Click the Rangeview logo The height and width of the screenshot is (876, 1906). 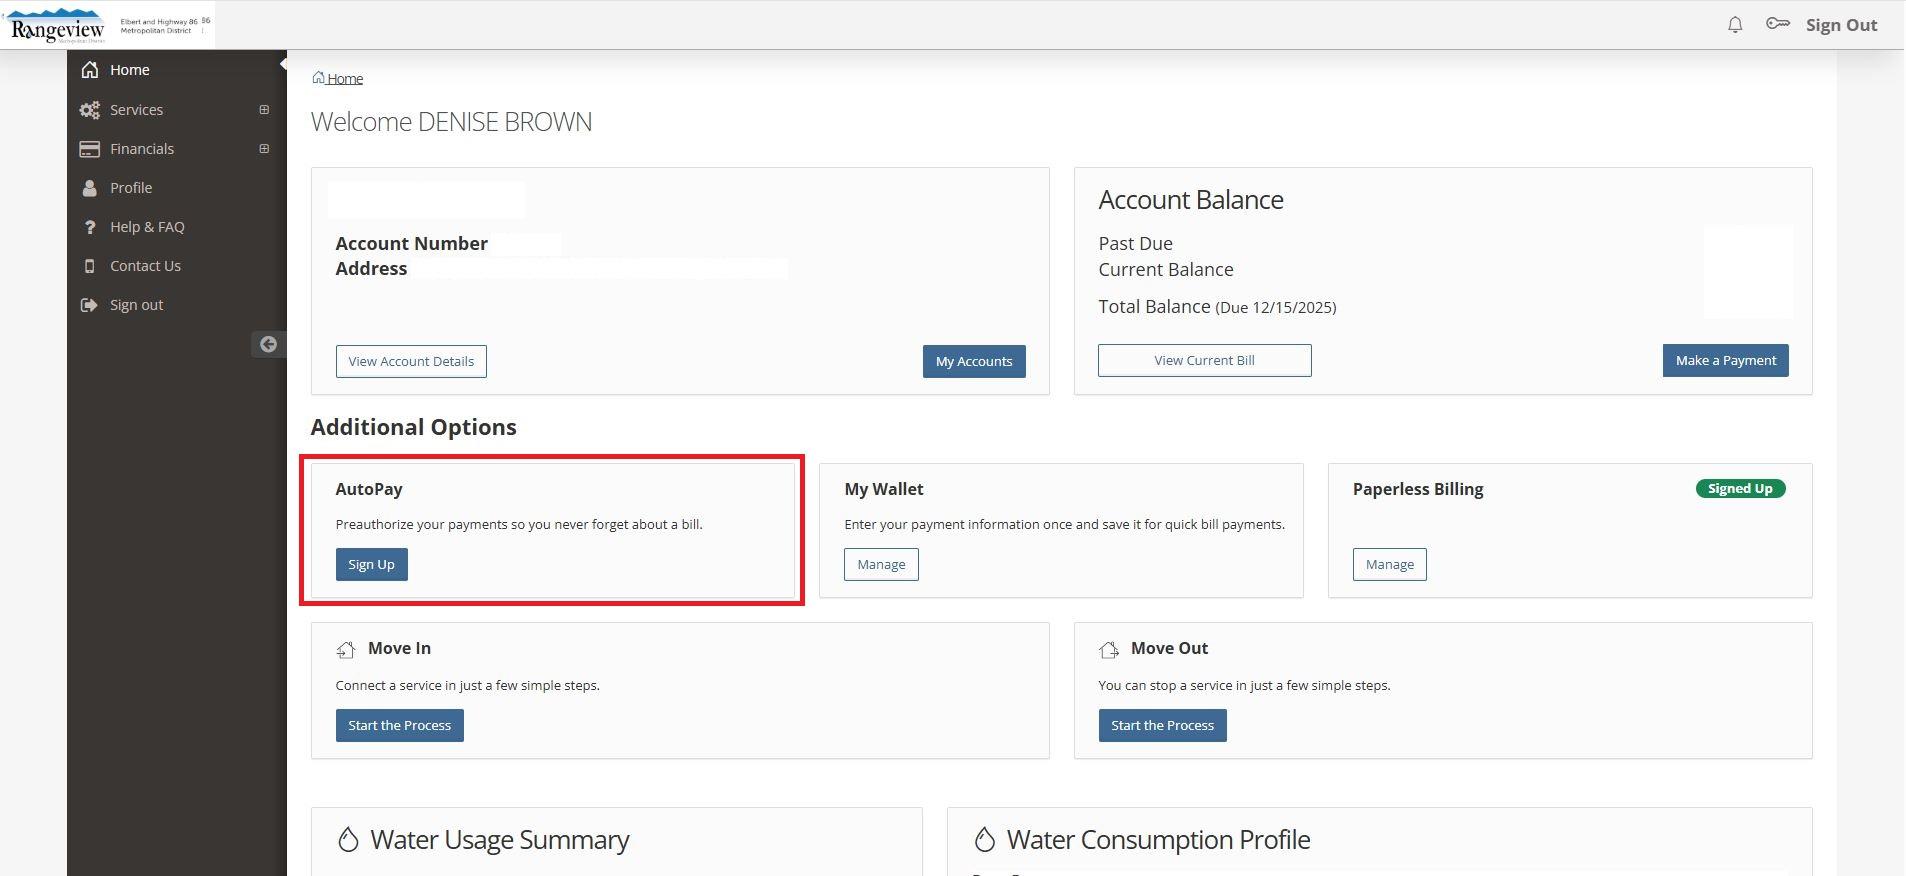(x=58, y=25)
